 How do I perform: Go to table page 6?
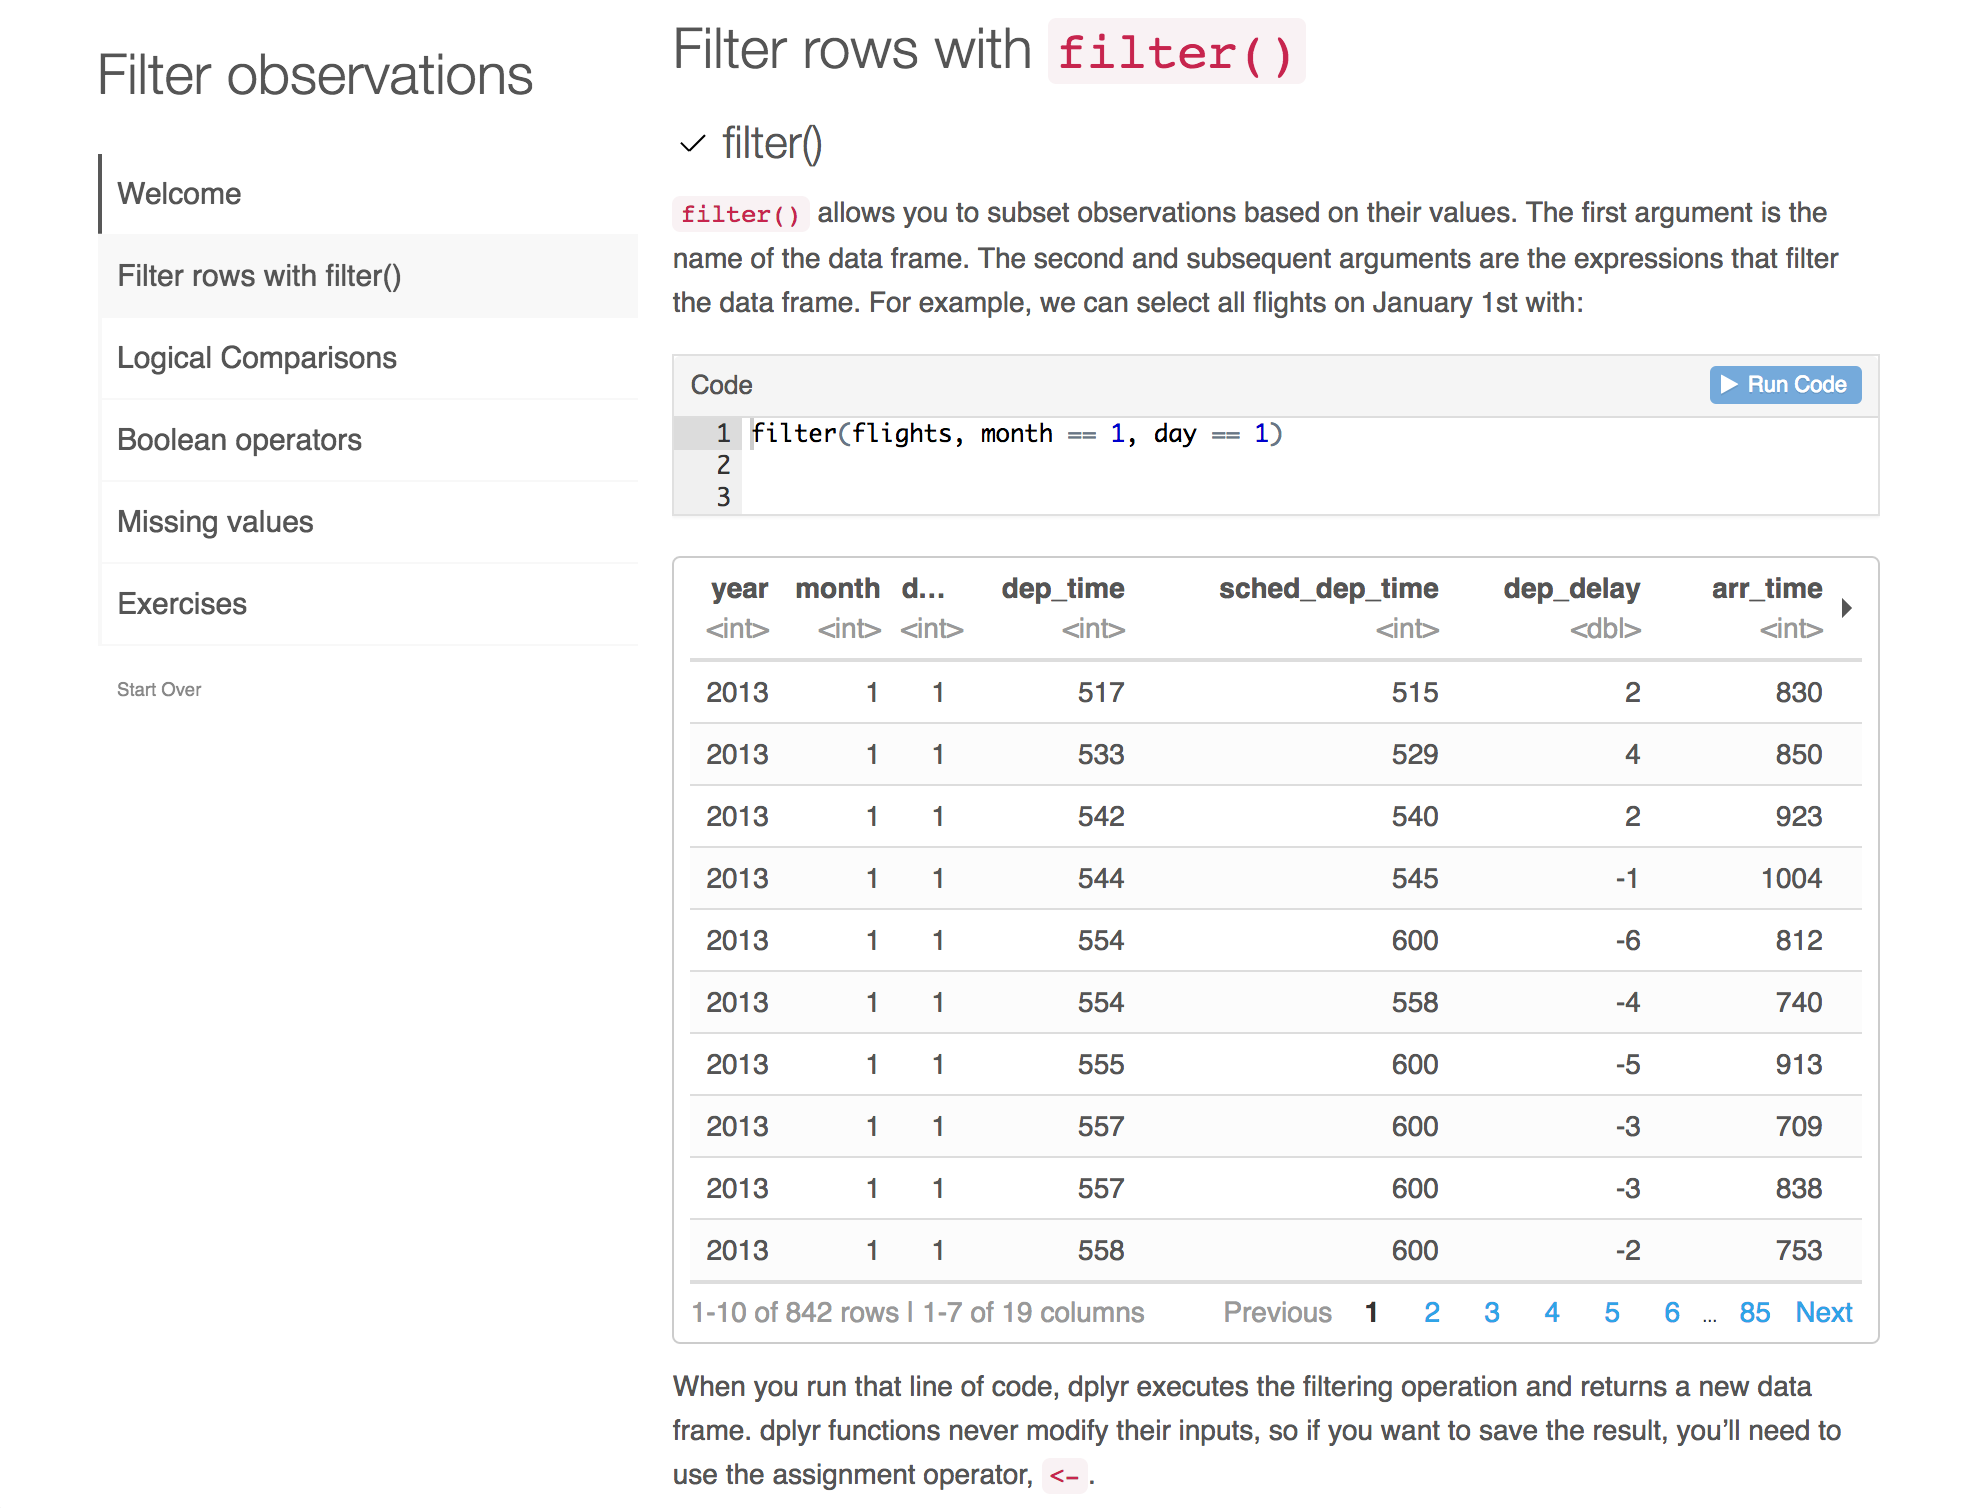tap(1672, 1313)
